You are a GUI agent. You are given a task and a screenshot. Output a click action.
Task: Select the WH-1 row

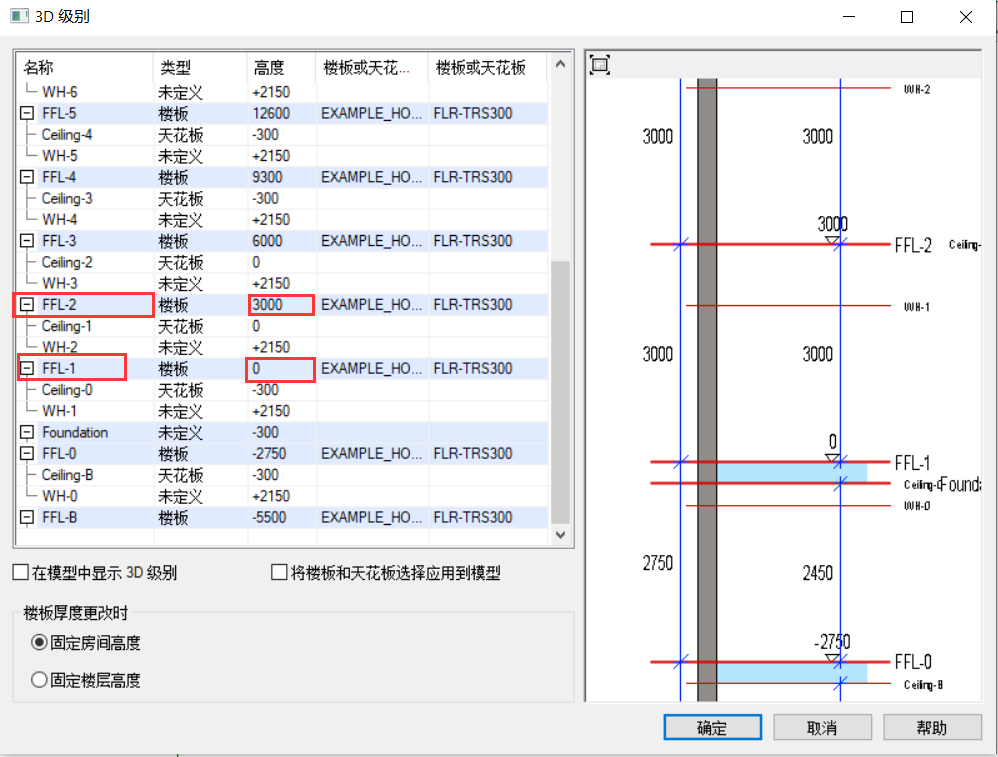click(x=281, y=411)
